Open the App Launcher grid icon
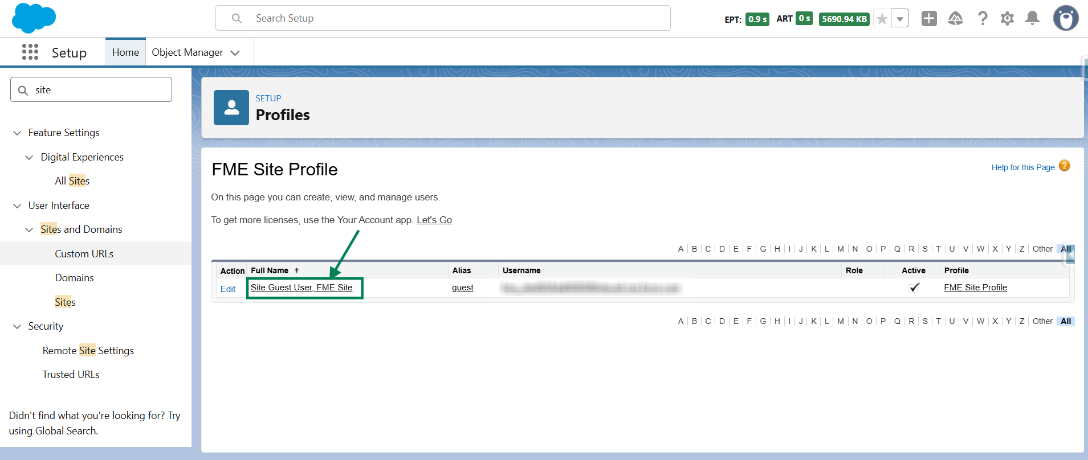This screenshot has height=460, width=1088. click(30, 53)
